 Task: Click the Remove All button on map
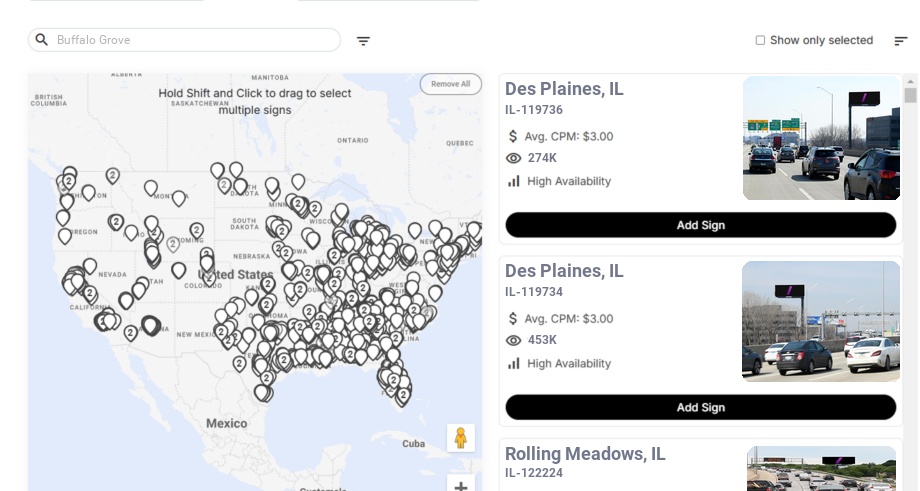point(450,84)
